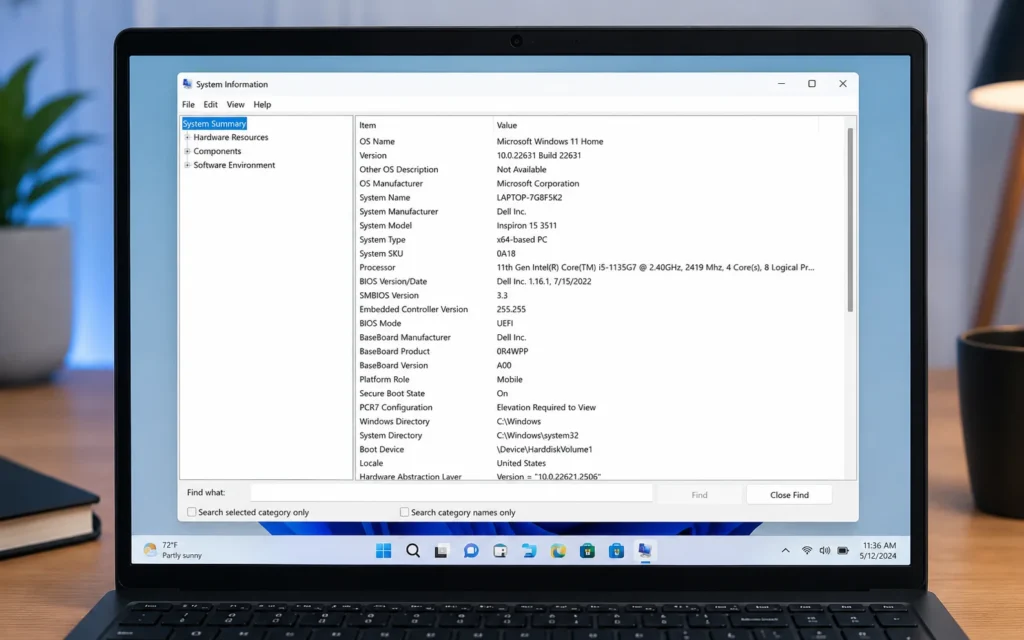Select the Locale row label
Screen dimensions: 1024x640
point(371,463)
